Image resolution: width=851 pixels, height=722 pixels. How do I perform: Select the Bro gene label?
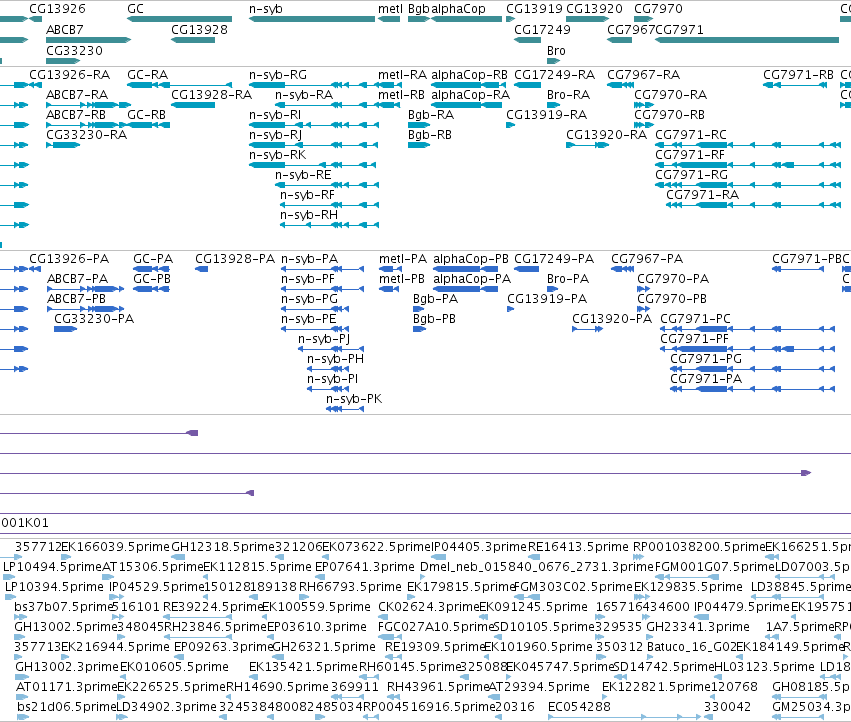tap(556, 50)
